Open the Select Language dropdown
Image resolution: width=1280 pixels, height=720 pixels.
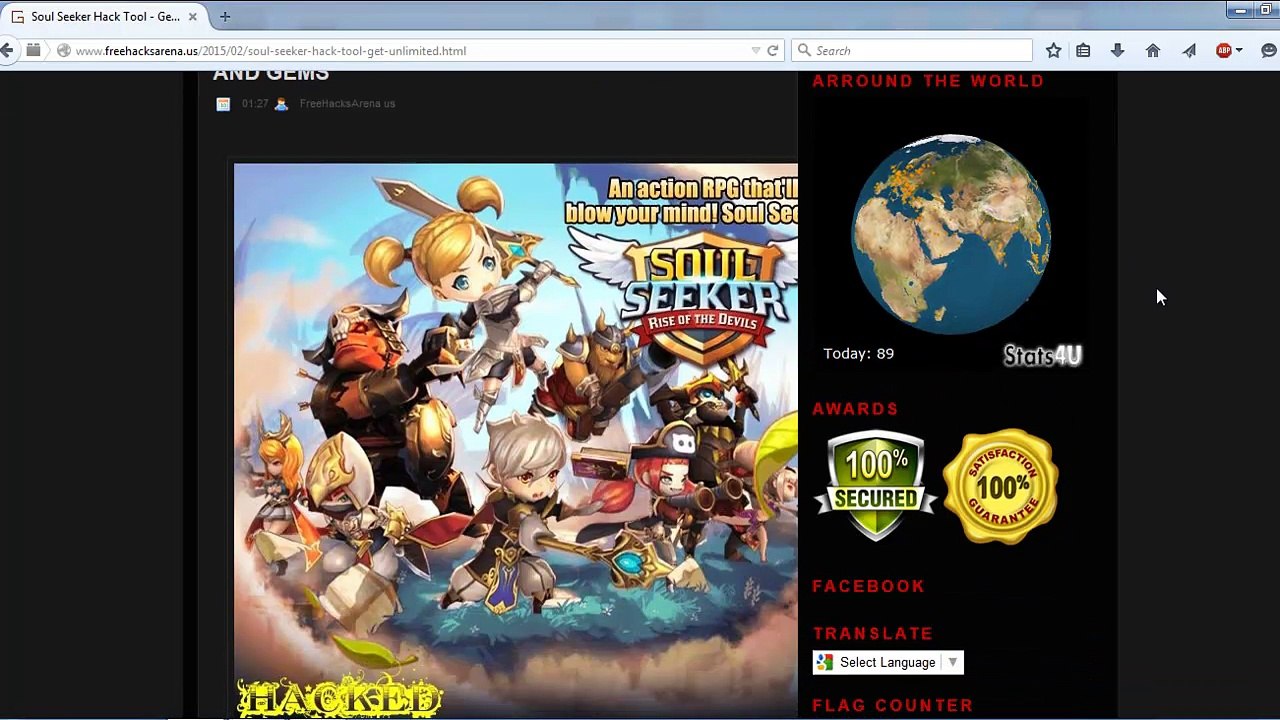pyautogui.click(x=888, y=662)
